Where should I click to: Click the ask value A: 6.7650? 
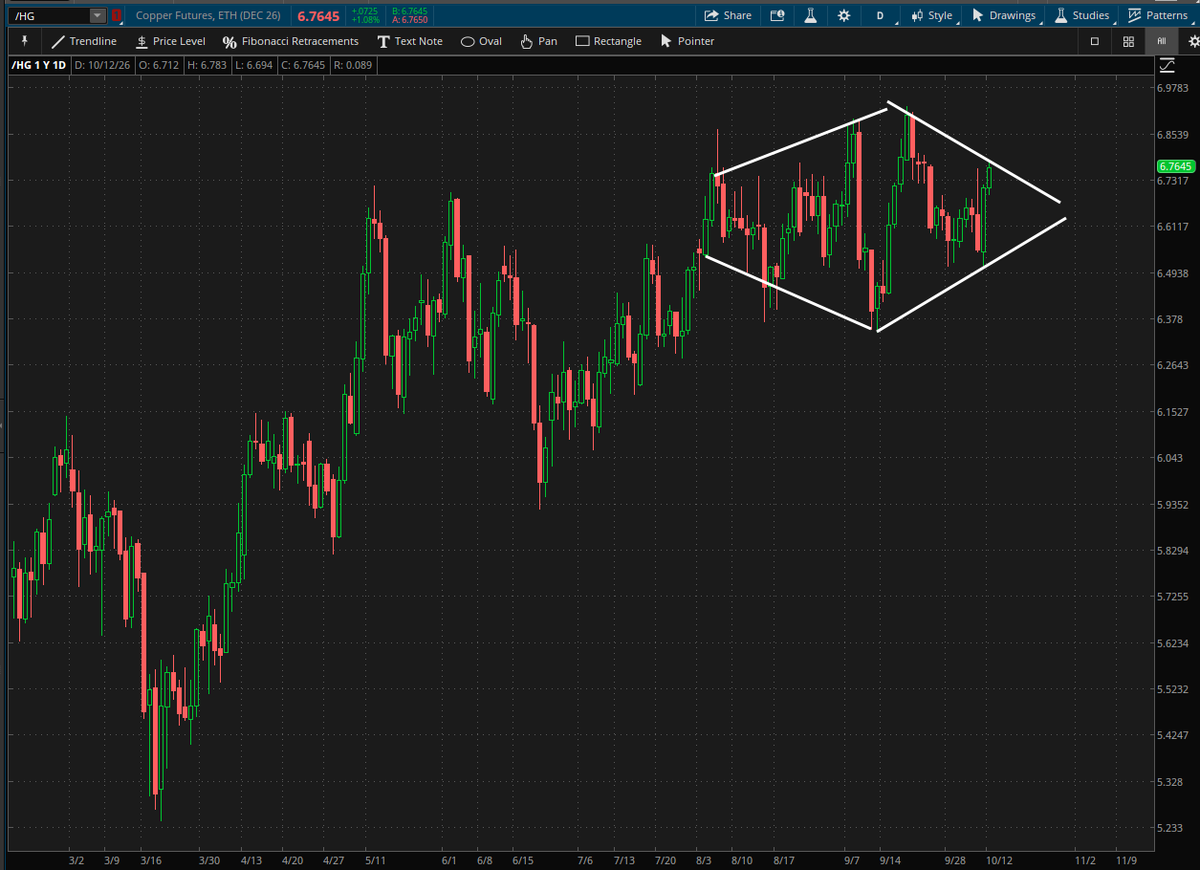pos(409,20)
